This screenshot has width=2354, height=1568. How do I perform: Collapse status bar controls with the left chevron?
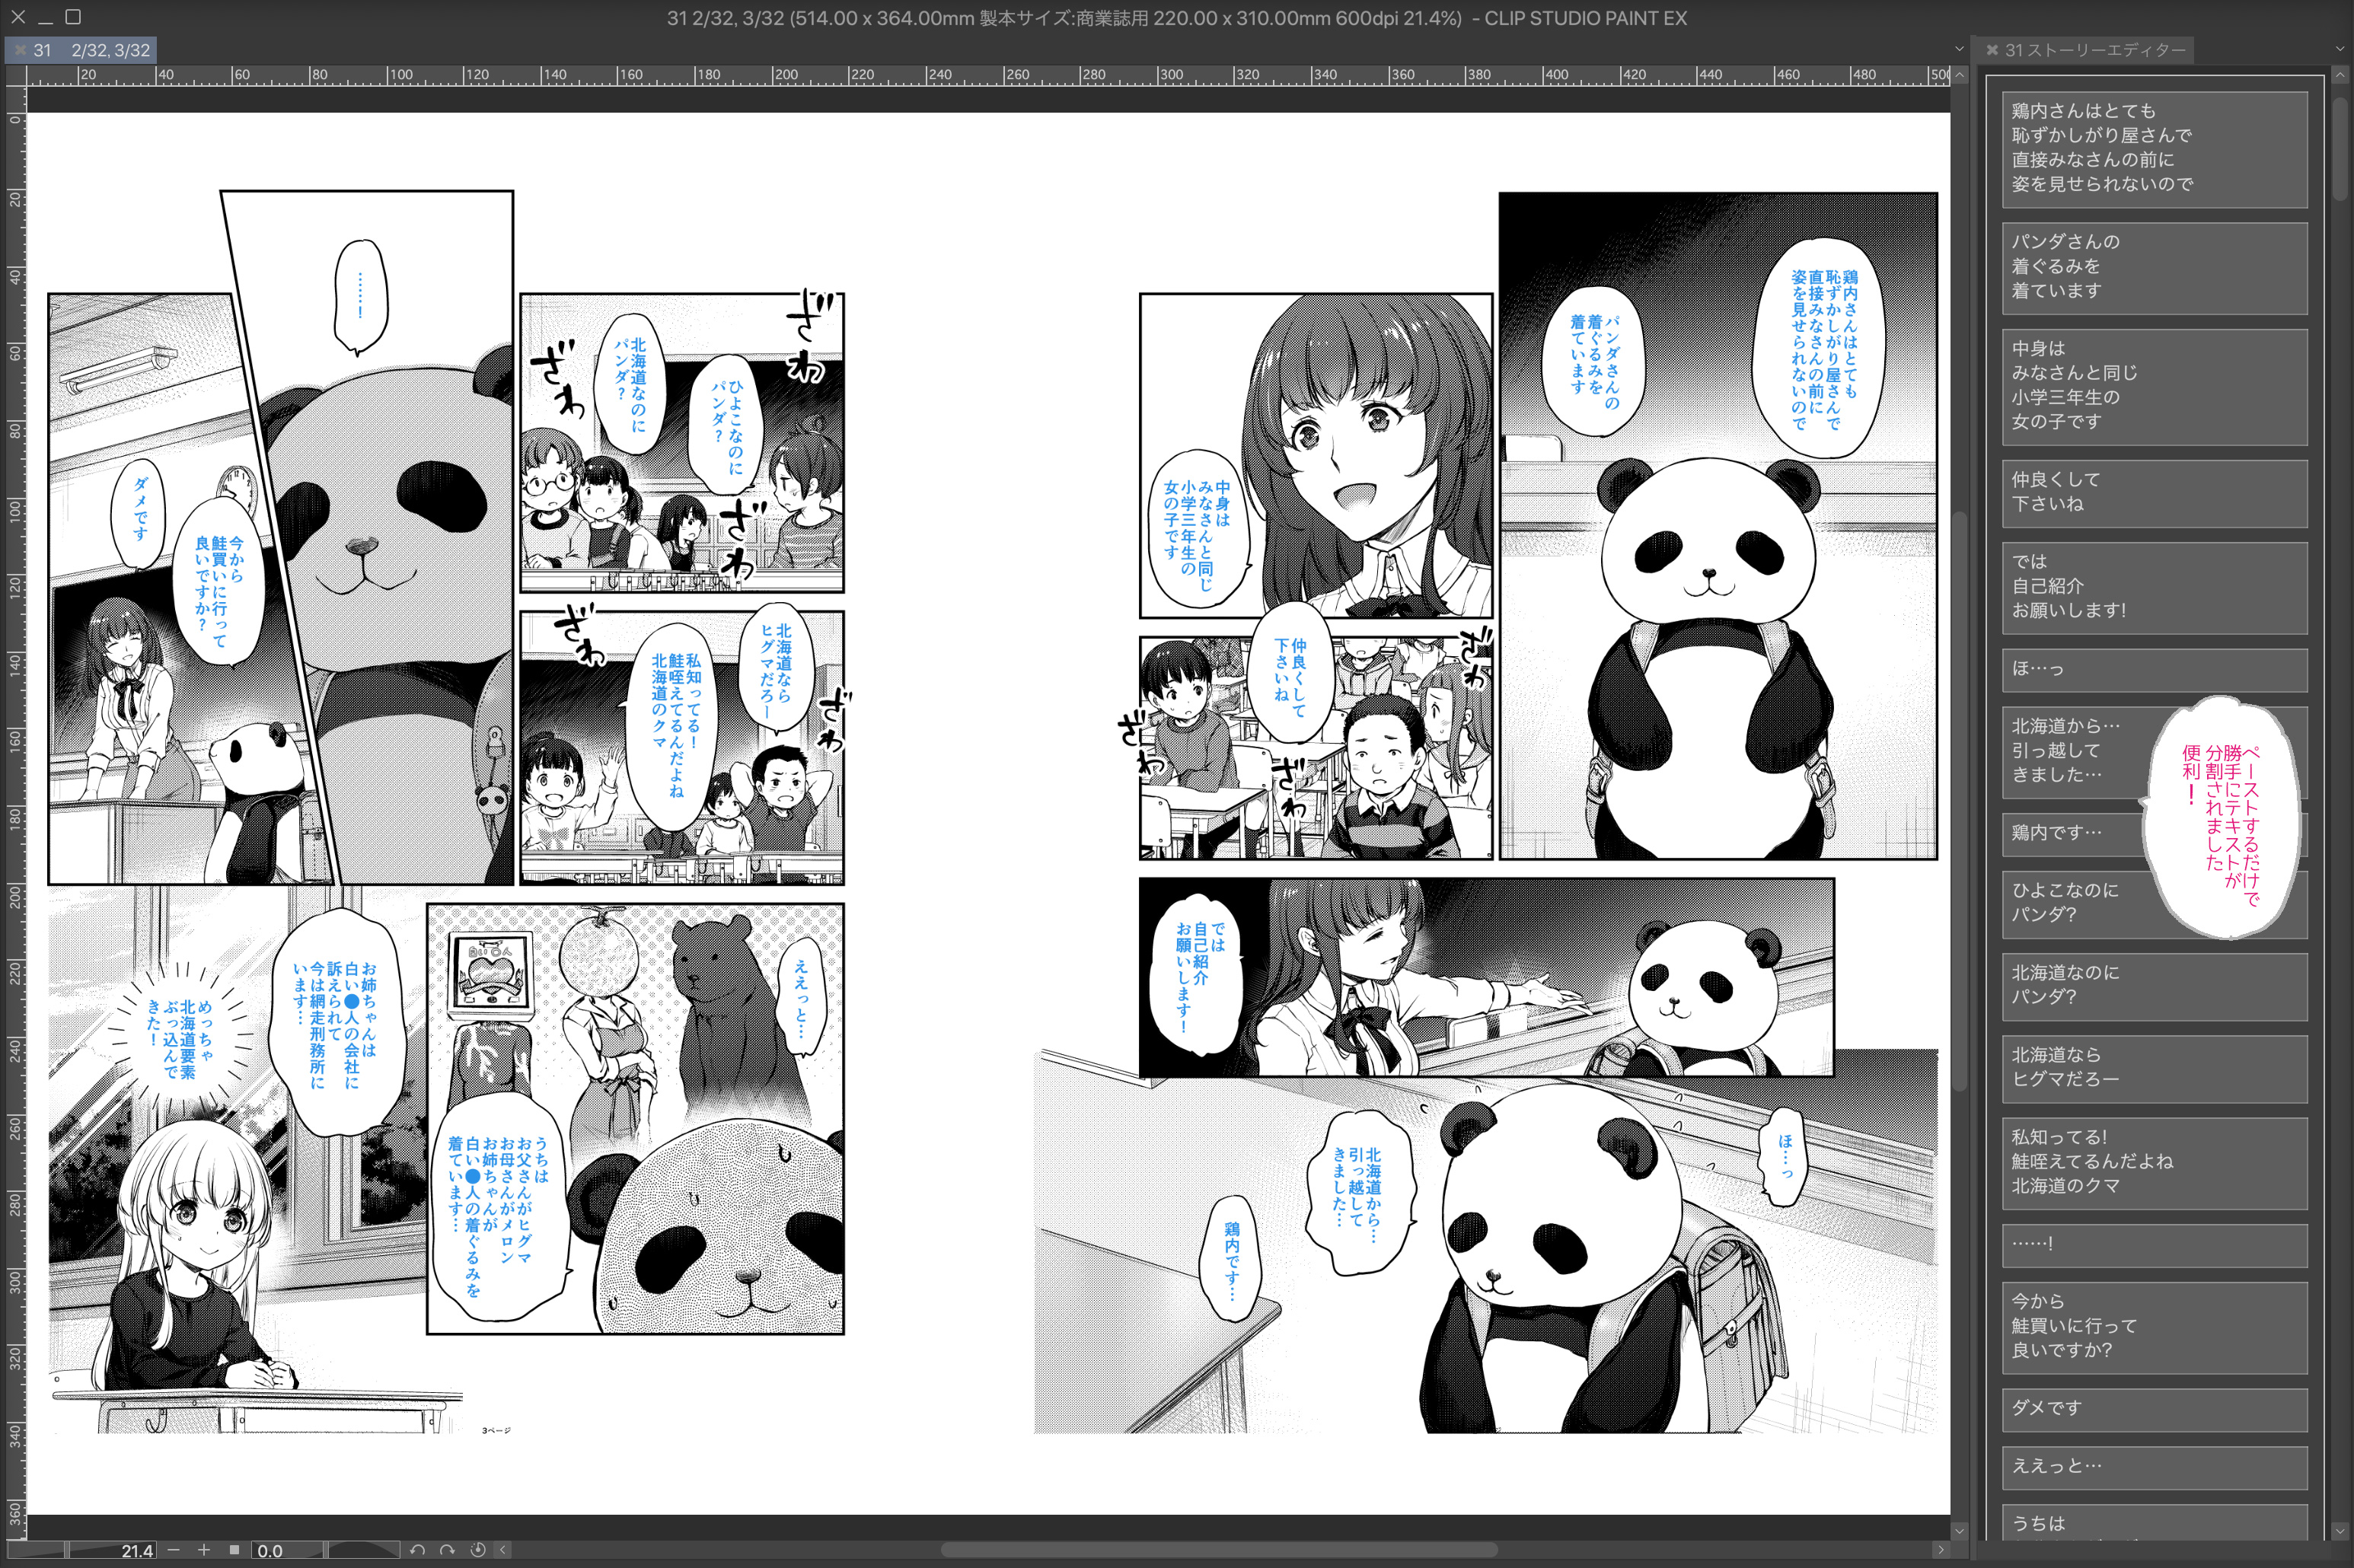click(503, 1549)
